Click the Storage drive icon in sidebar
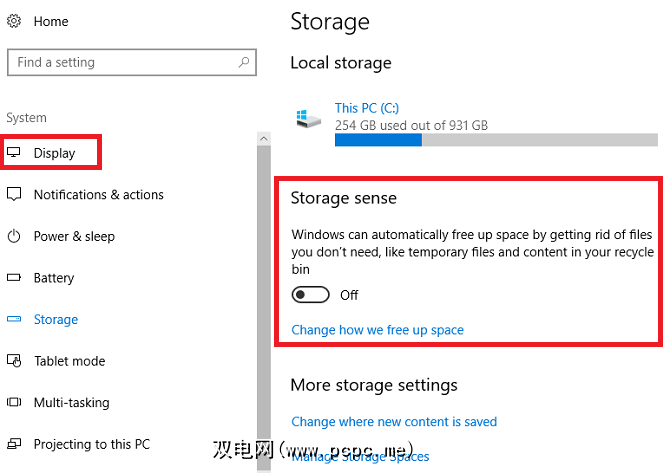Viewport: 670px width, 473px height. coord(14,320)
